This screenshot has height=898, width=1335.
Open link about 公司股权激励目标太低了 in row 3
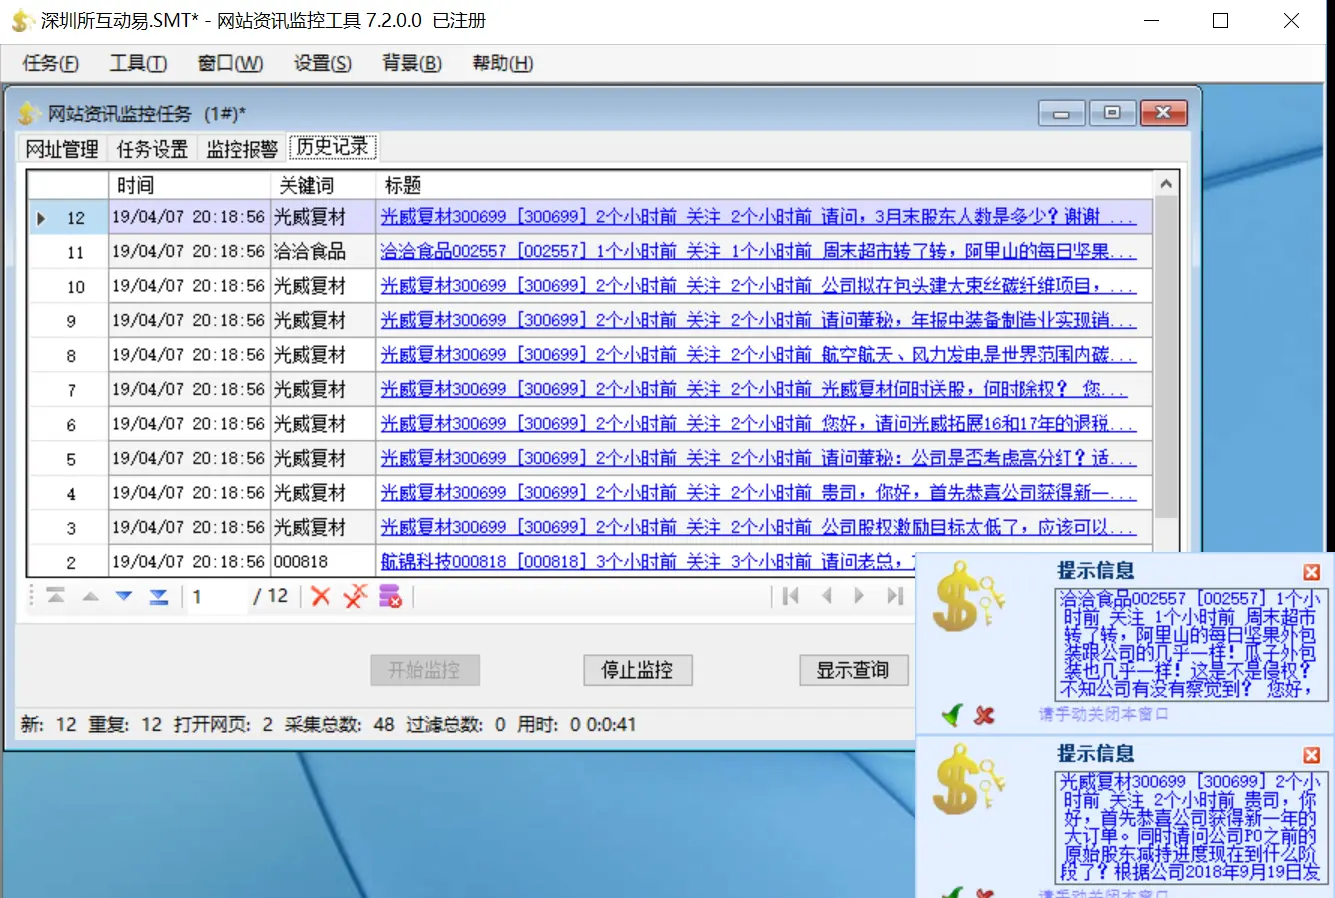tap(758, 527)
